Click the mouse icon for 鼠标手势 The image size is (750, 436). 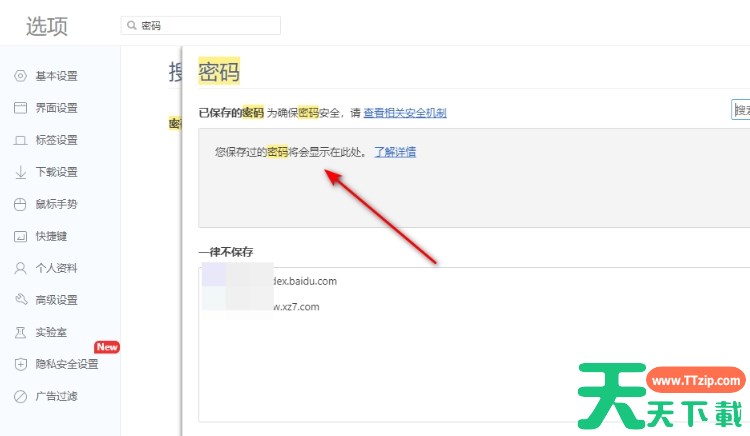click(x=20, y=204)
